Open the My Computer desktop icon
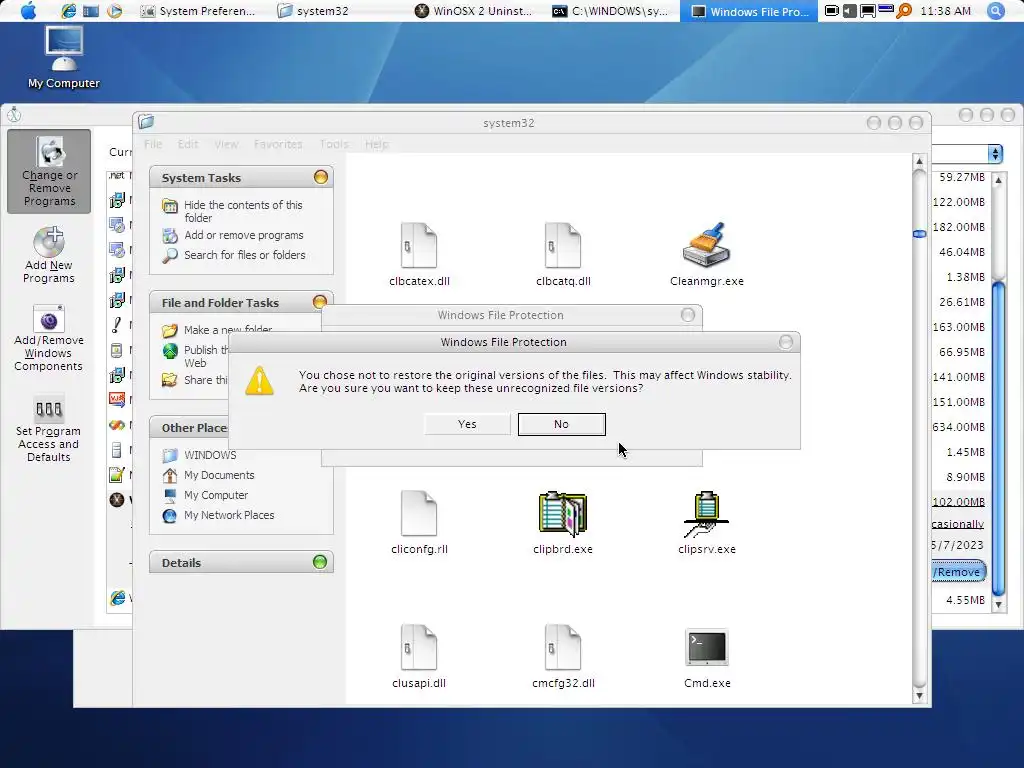 pyautogui.click(x=63, y=57)
